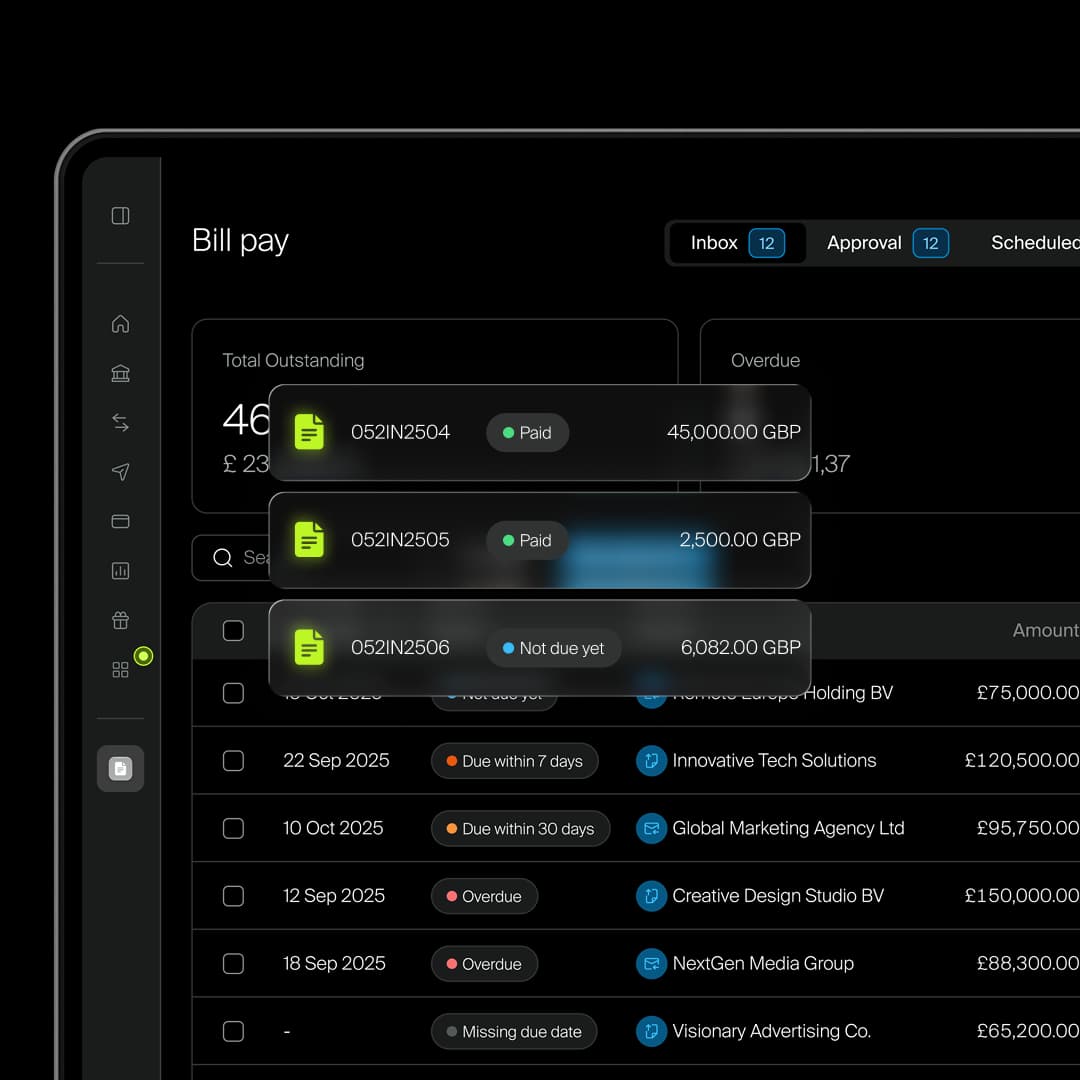
Task: Switch to the Inbox tab
Action: pos(737,243)
